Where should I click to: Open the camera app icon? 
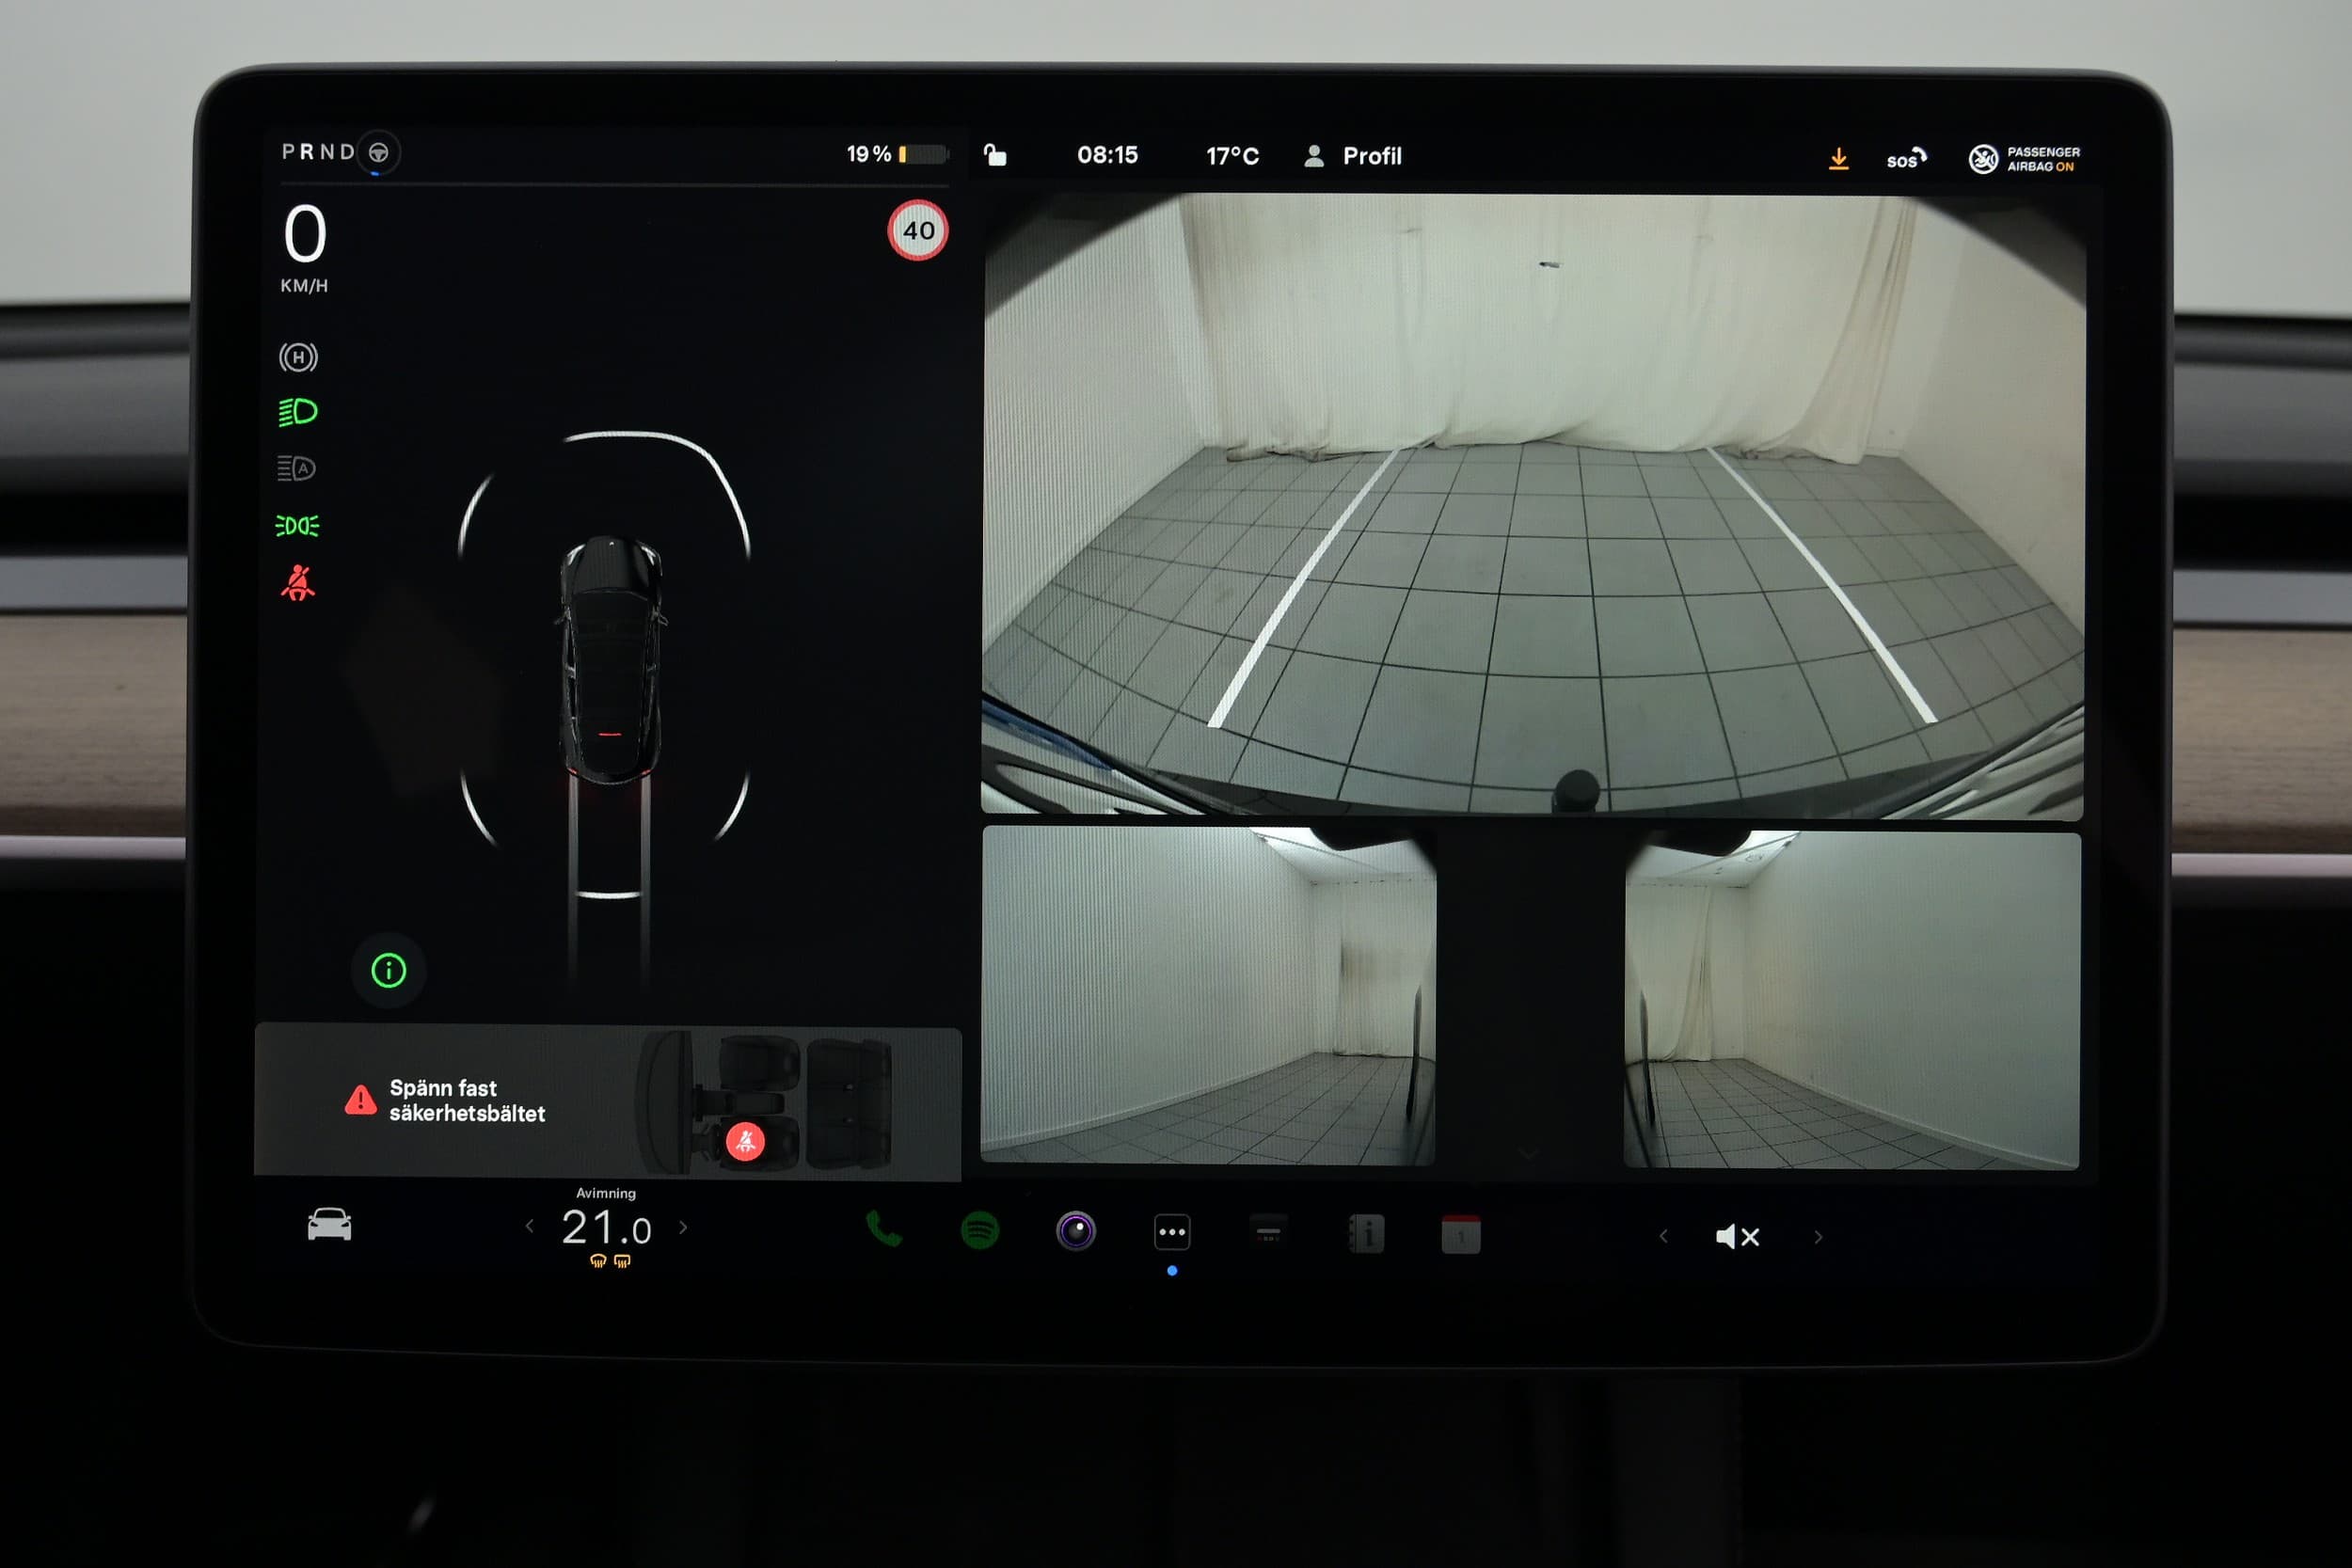point(1076,1231)
